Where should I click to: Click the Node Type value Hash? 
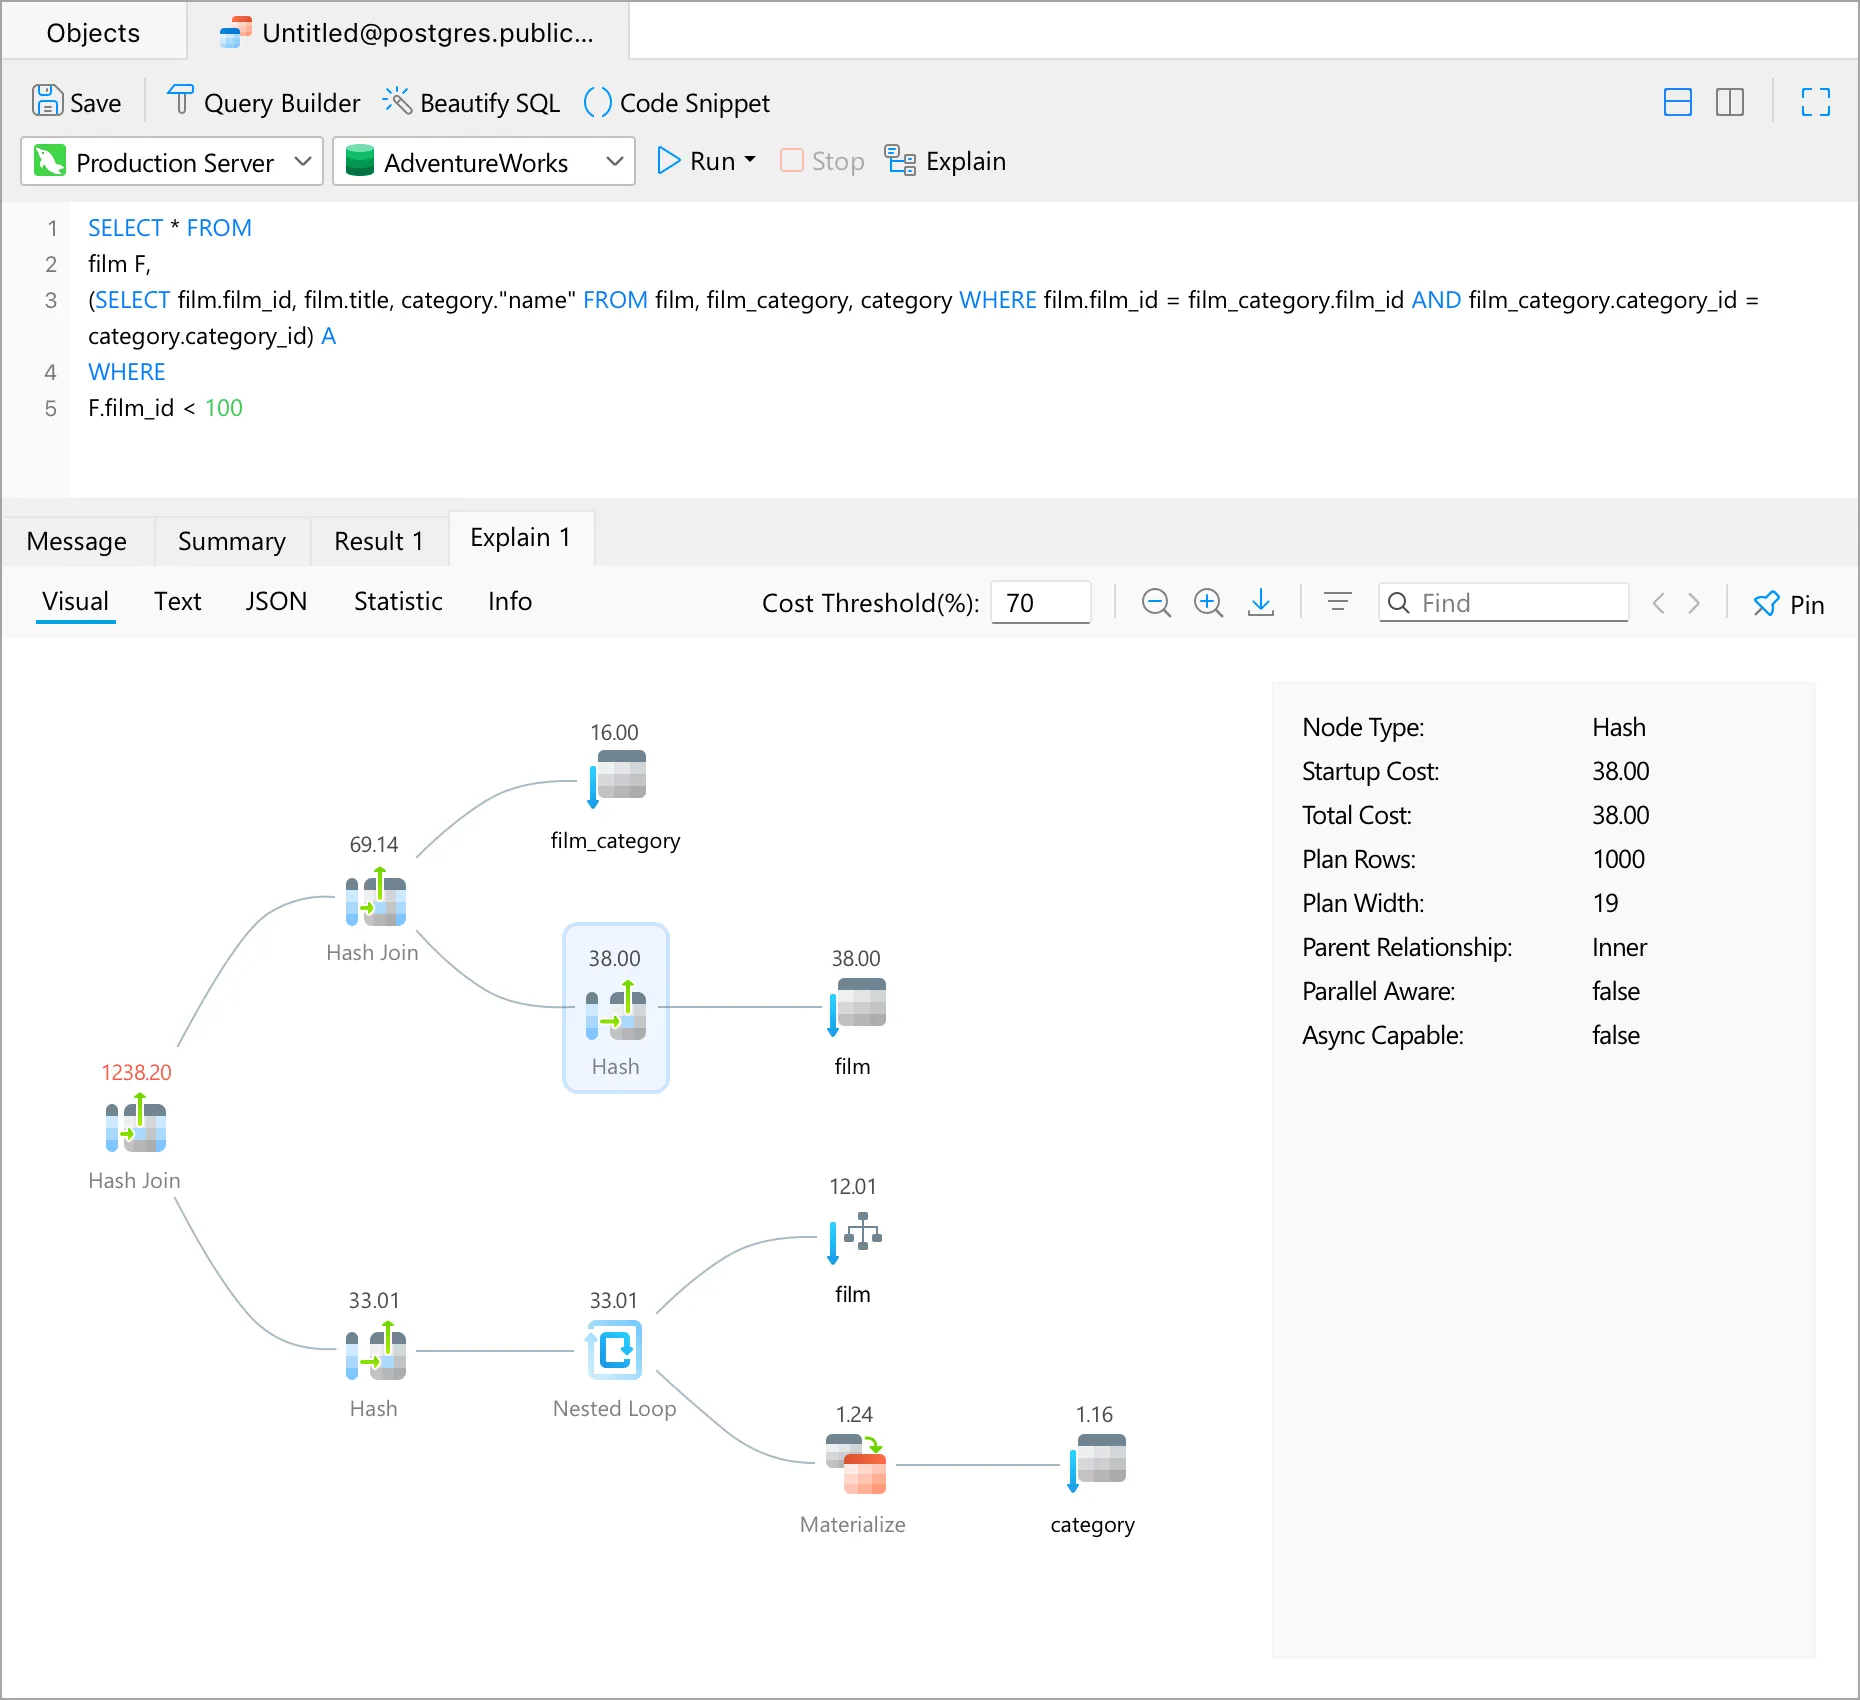point(1619,727)
